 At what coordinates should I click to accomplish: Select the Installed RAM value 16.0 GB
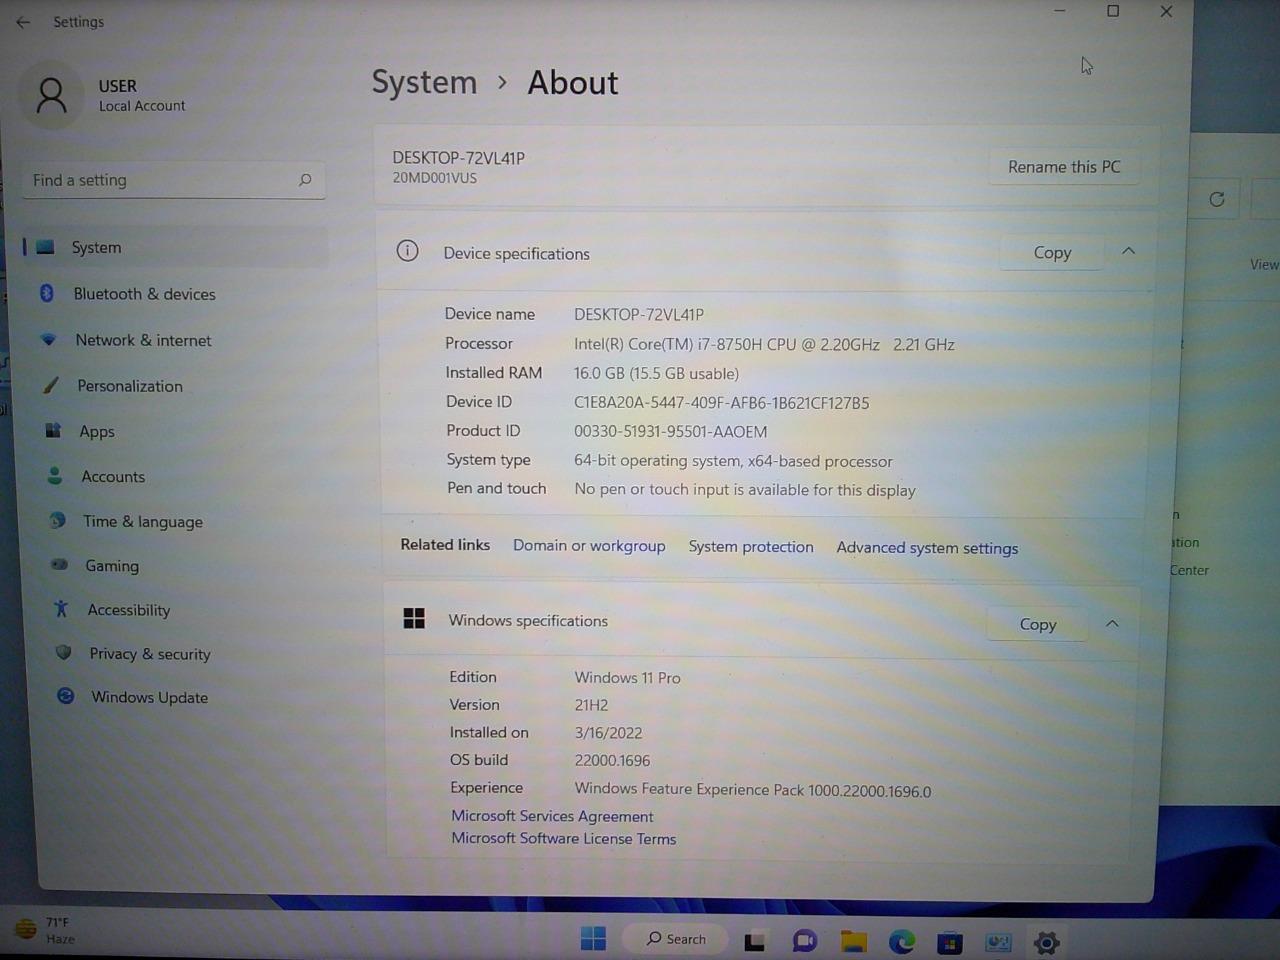pyautogui.click(x=656, y=373)
